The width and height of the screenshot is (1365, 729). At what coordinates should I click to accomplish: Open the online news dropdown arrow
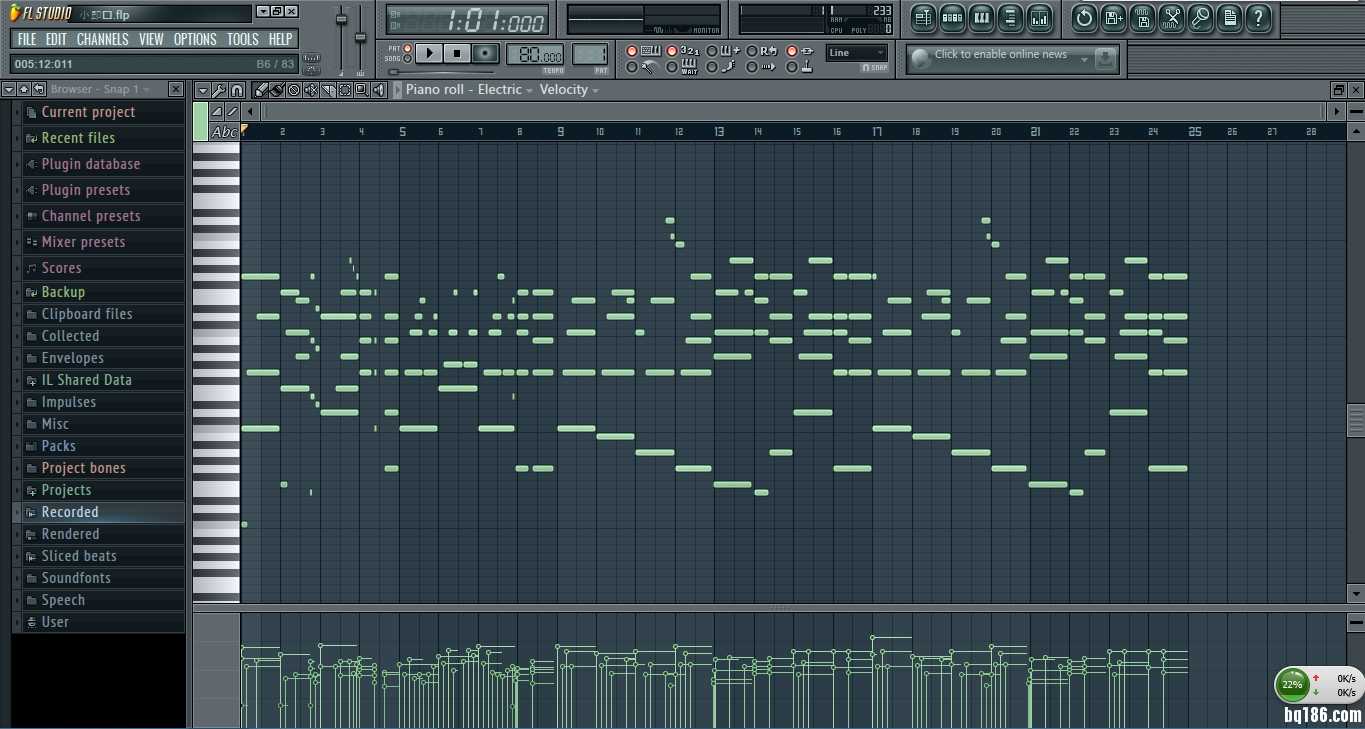click(x=1084, y=59)
